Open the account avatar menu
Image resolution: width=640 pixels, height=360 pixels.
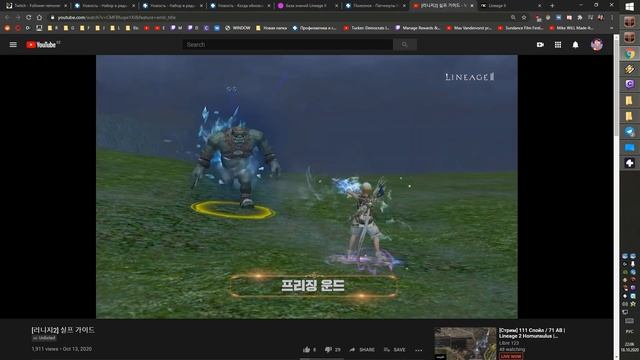click(x=596, y=44)
